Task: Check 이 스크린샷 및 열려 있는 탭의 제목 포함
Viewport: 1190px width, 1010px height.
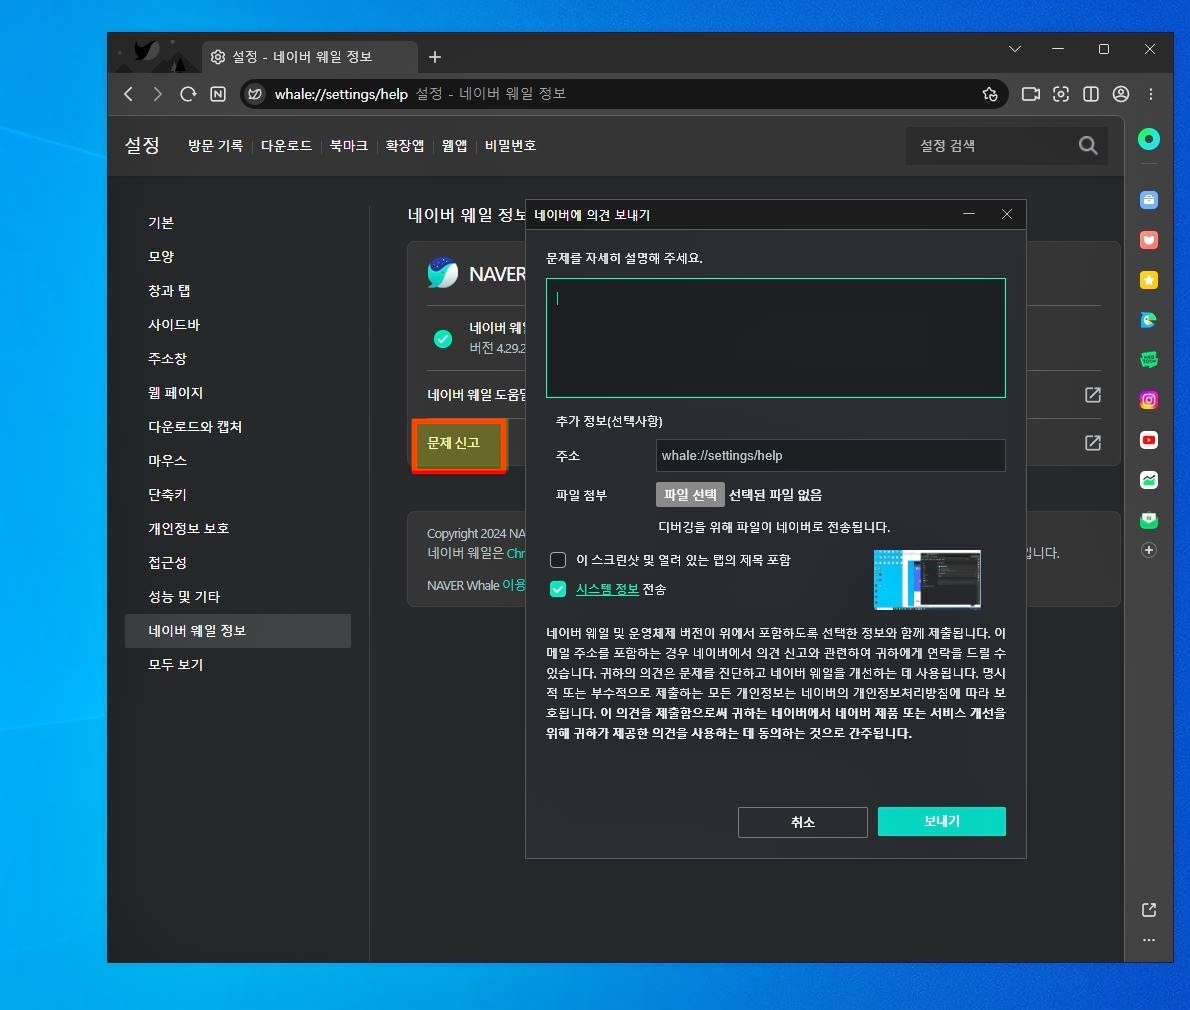Action: click(558, 560)
